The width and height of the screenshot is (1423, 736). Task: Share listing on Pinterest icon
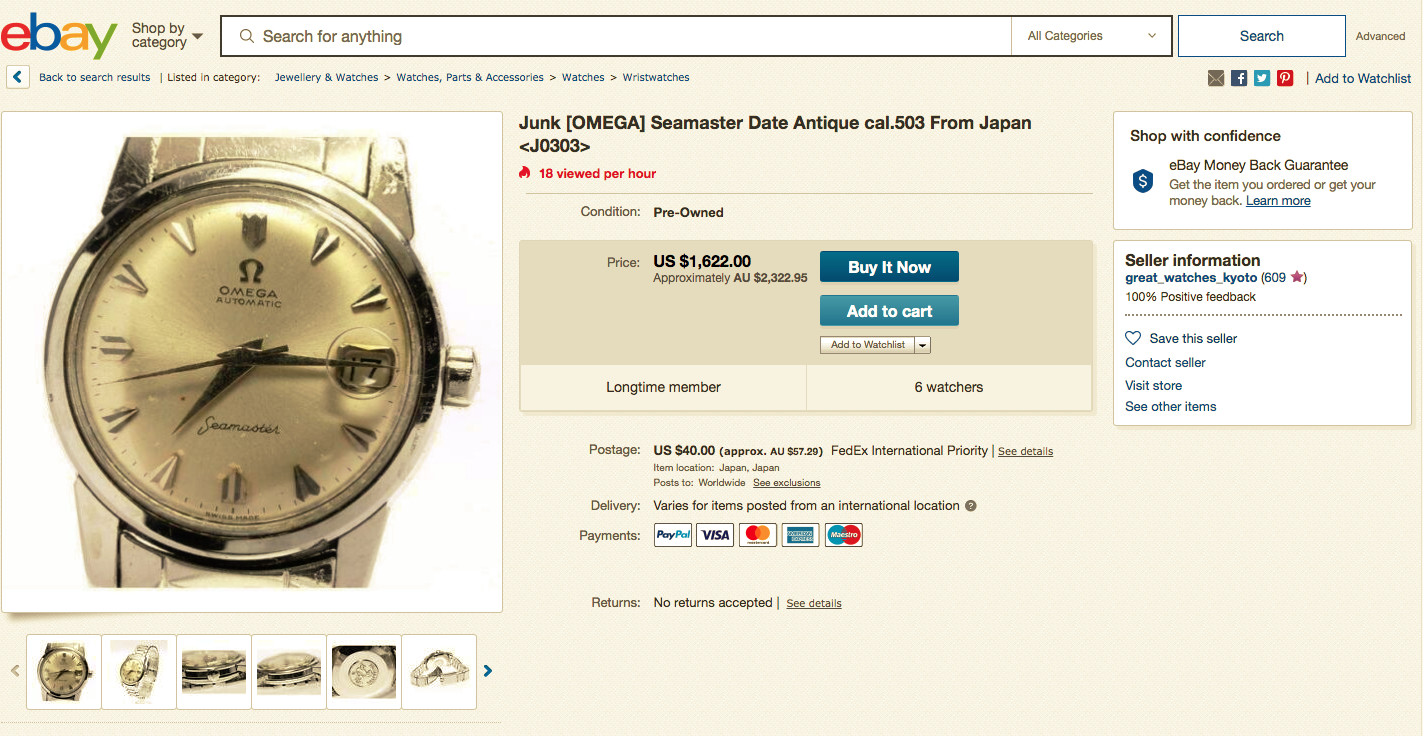pyautogui.click(x=1285, y=78)
